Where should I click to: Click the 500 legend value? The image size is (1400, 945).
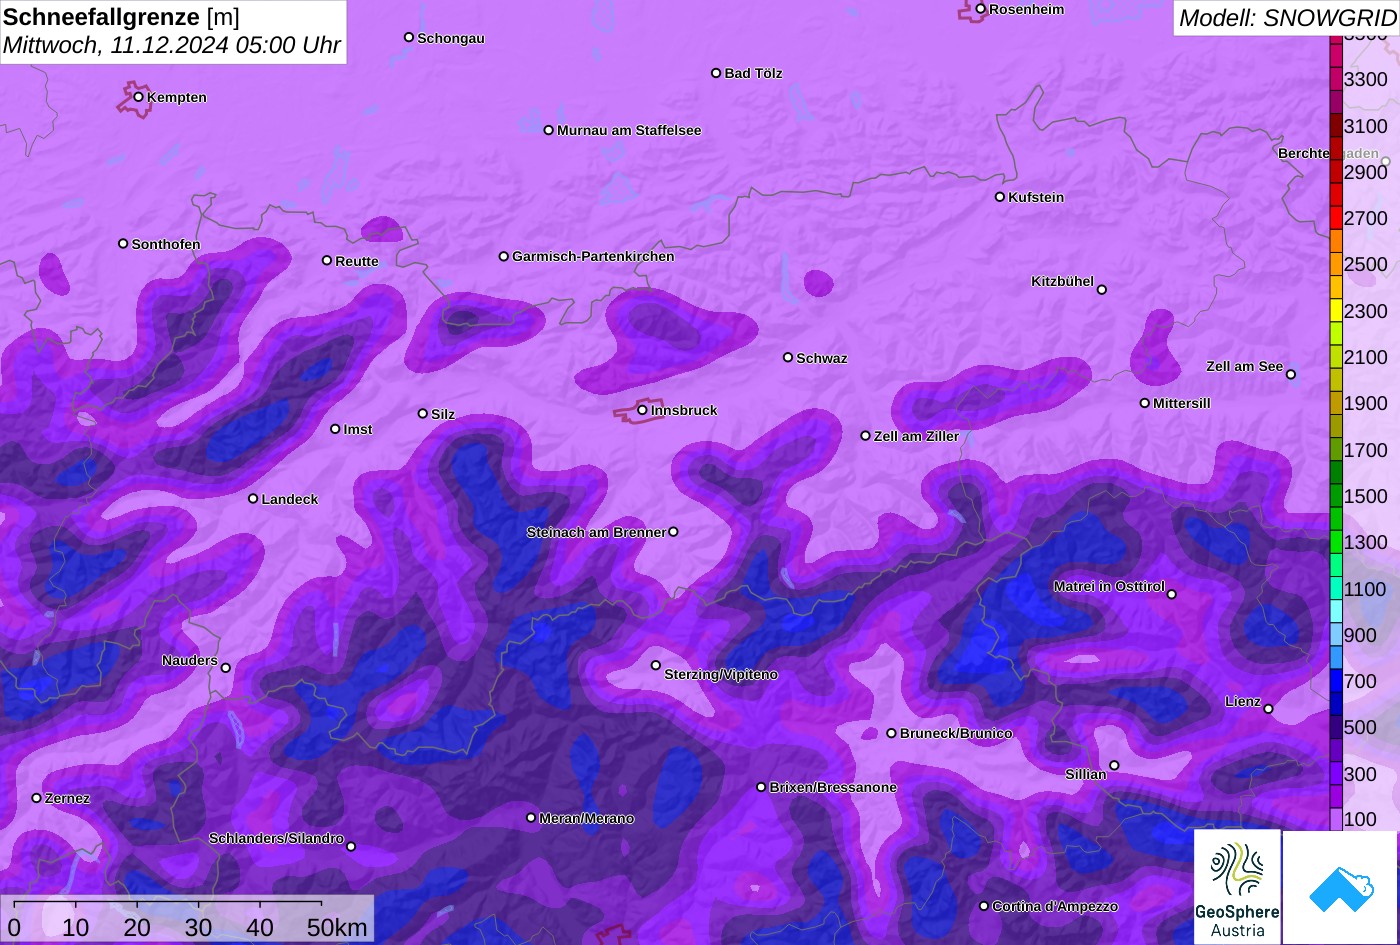tap(1361, 728)
